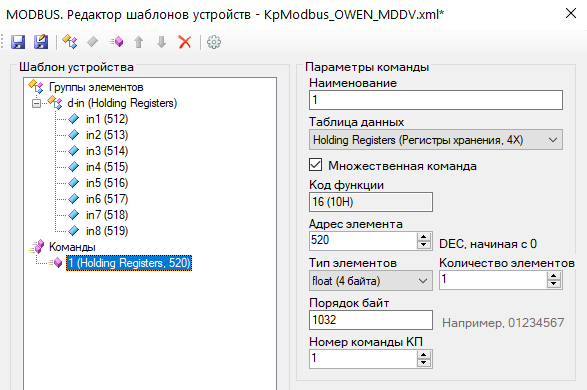The image size is (587, 390).
Task: Click the Save template toolbar icon
Action: point(18,42)
